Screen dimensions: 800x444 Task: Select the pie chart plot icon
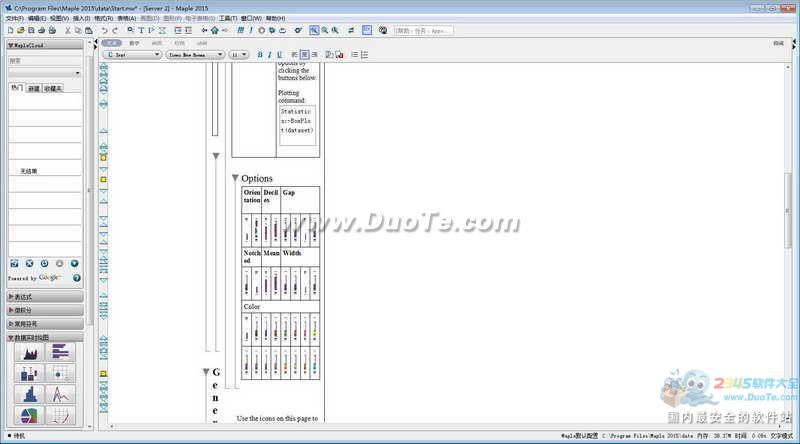click(x=29, y=415)
